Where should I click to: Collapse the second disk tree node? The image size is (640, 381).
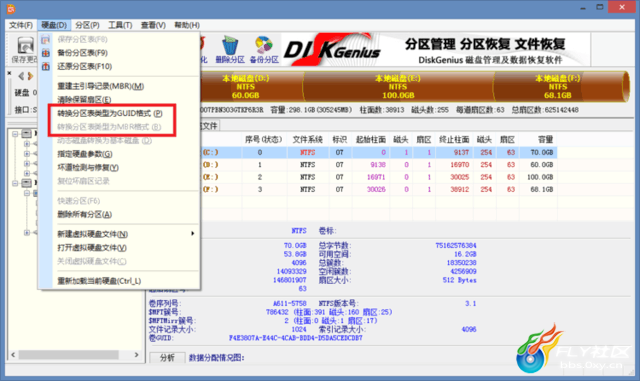tap(15, 183)
